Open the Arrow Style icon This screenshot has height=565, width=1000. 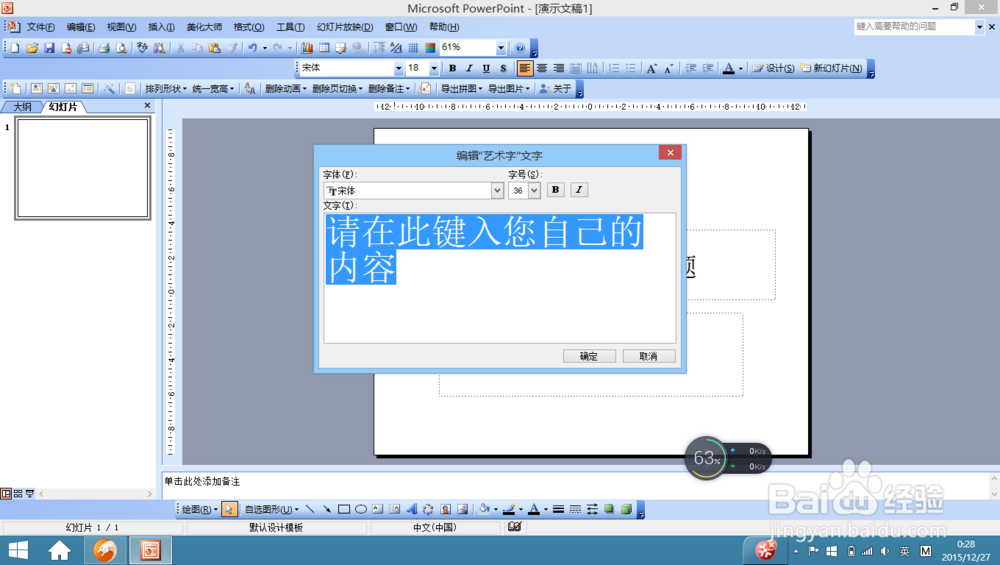tap(592, 509)
